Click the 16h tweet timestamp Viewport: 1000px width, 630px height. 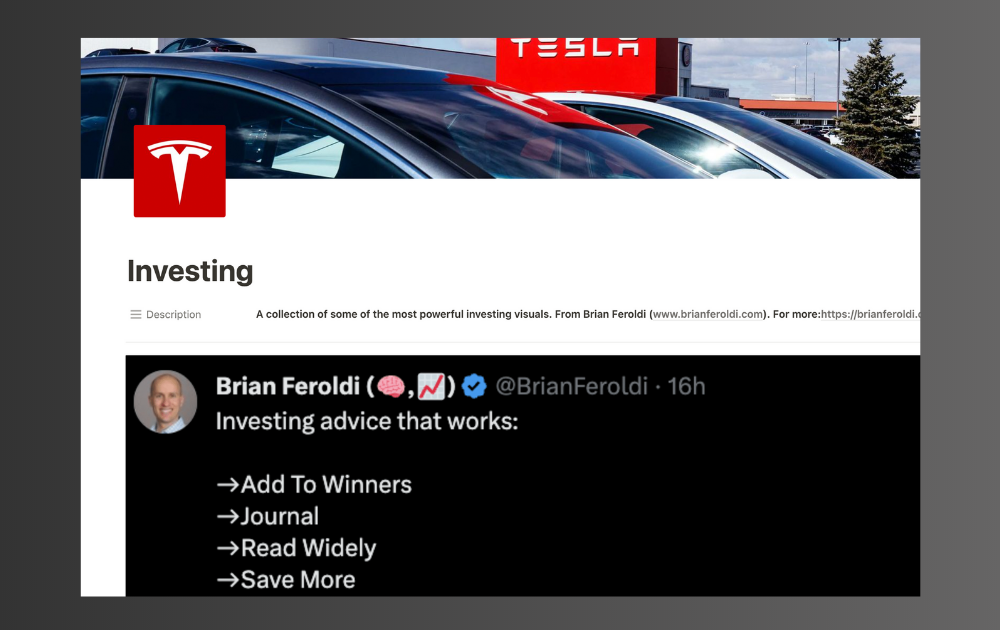tap(686, 386)
